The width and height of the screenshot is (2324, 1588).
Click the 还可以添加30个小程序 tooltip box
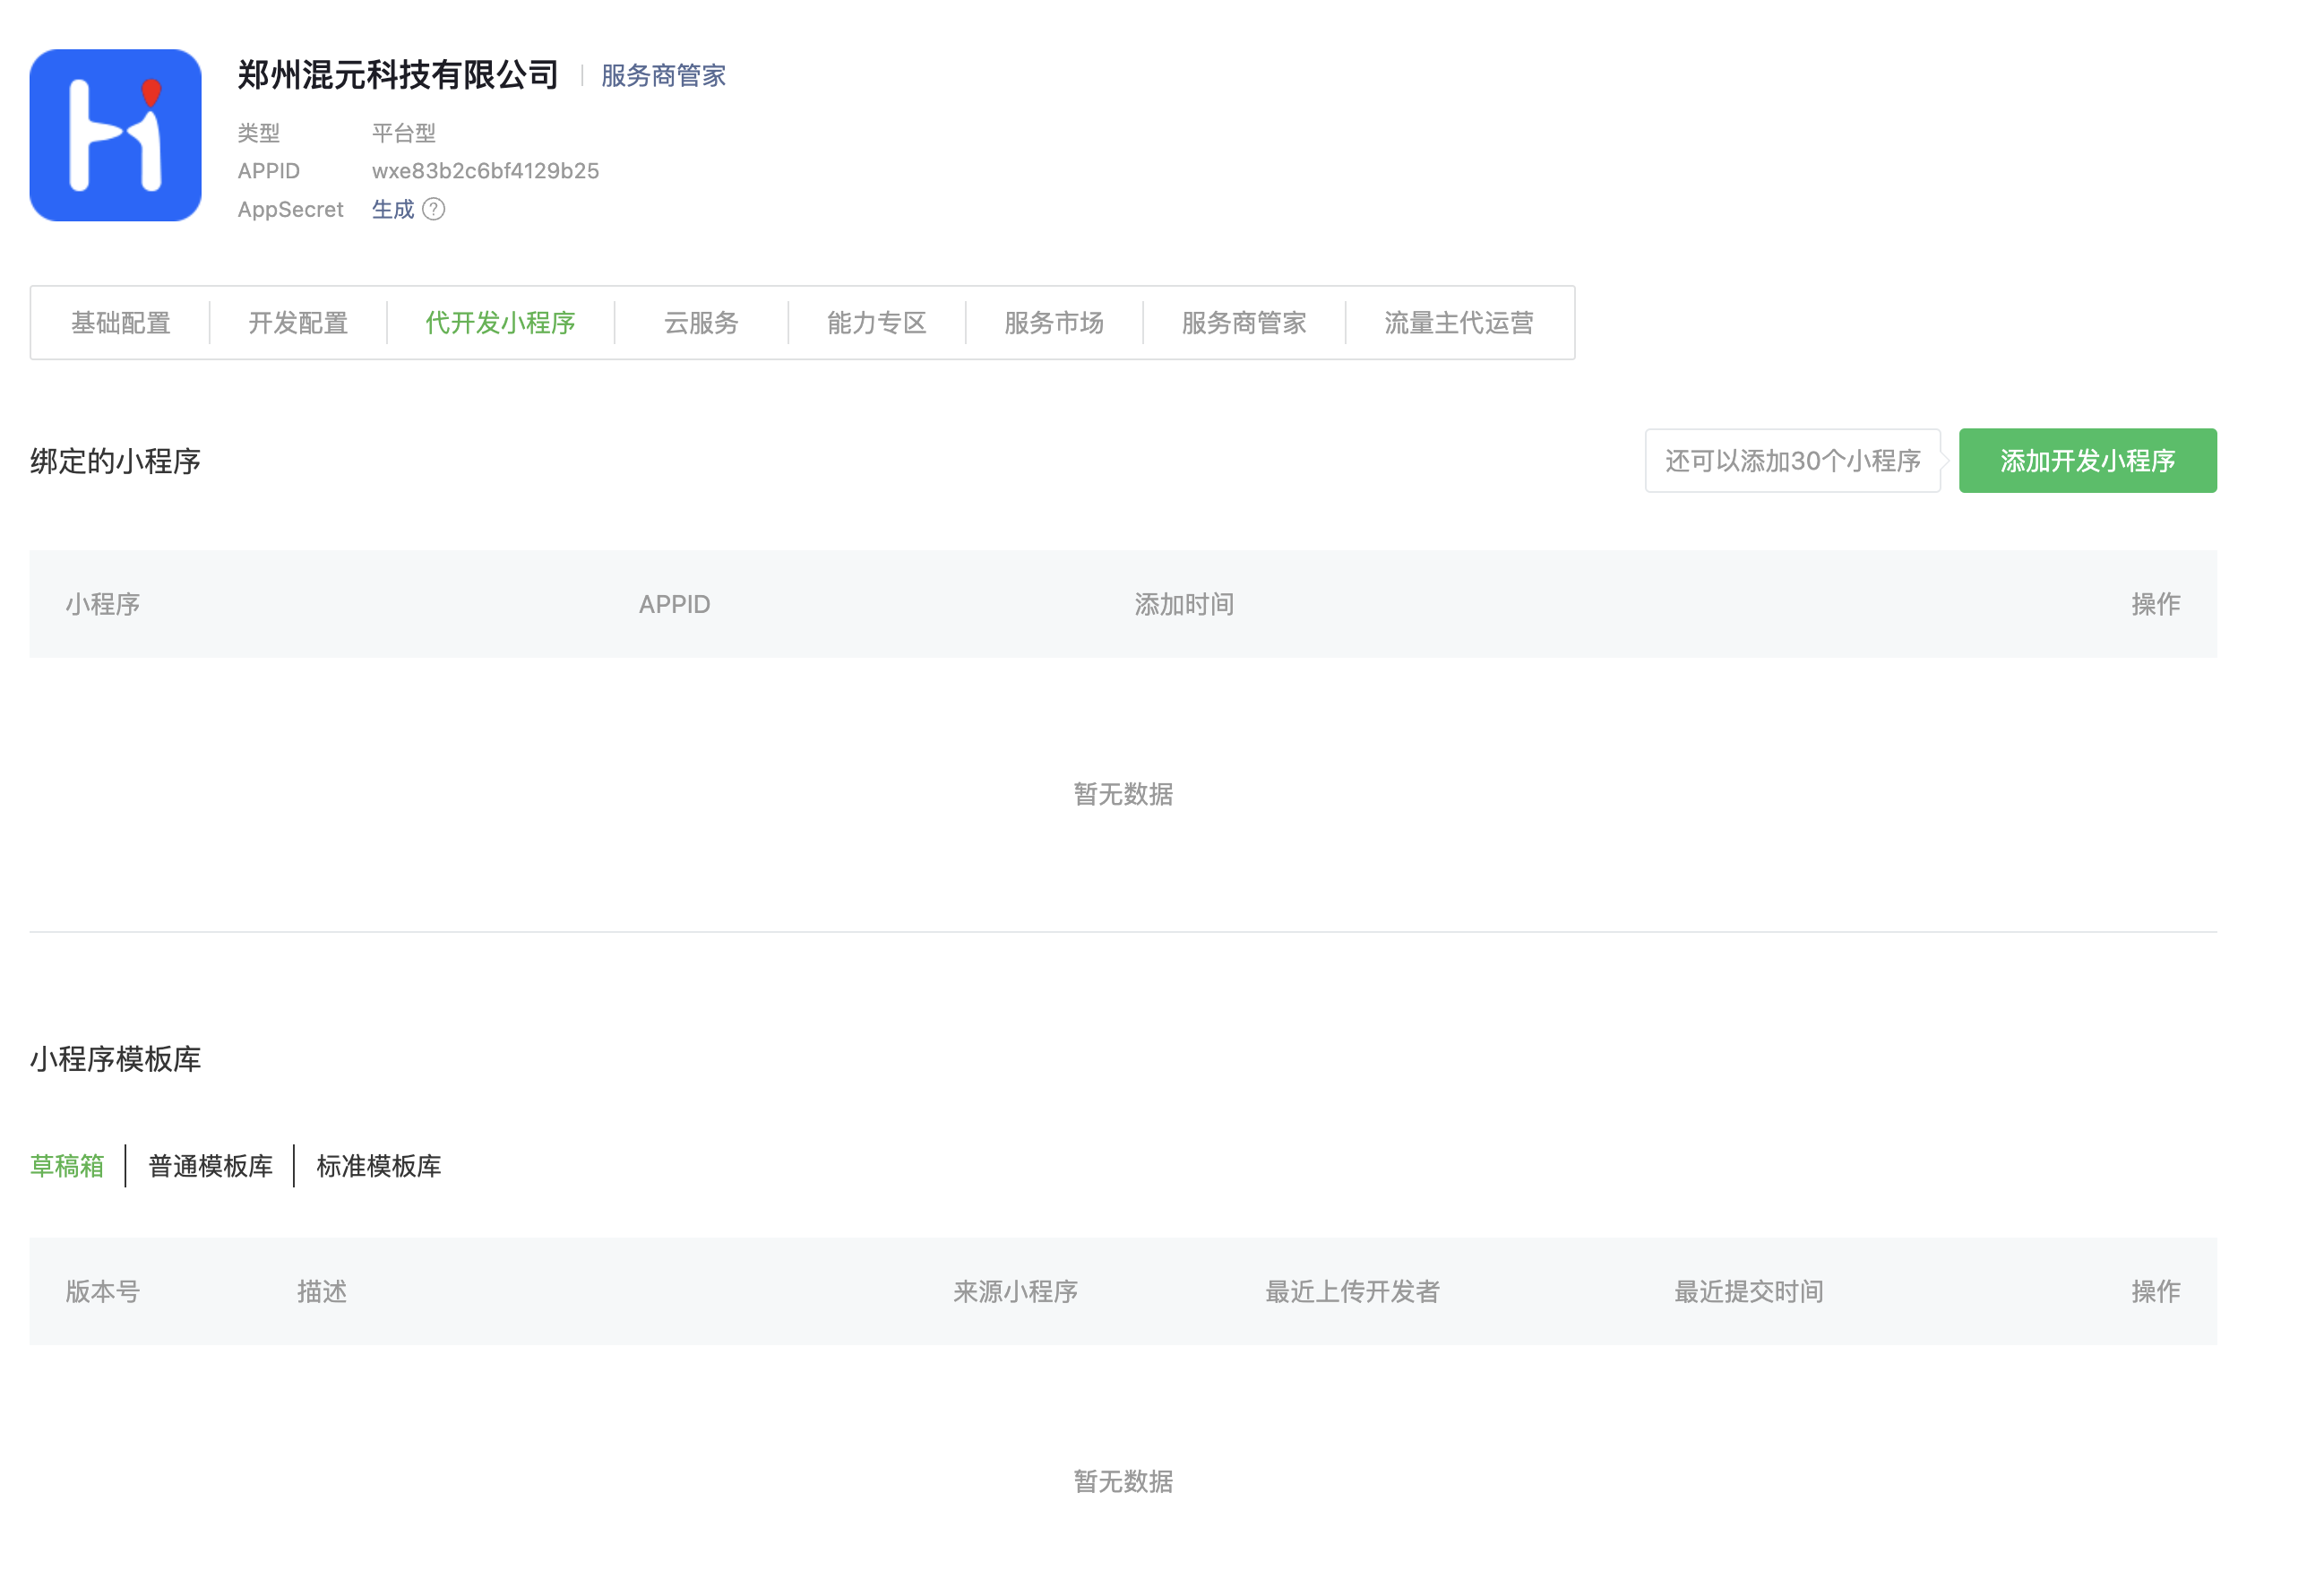tap(1792, 461)
